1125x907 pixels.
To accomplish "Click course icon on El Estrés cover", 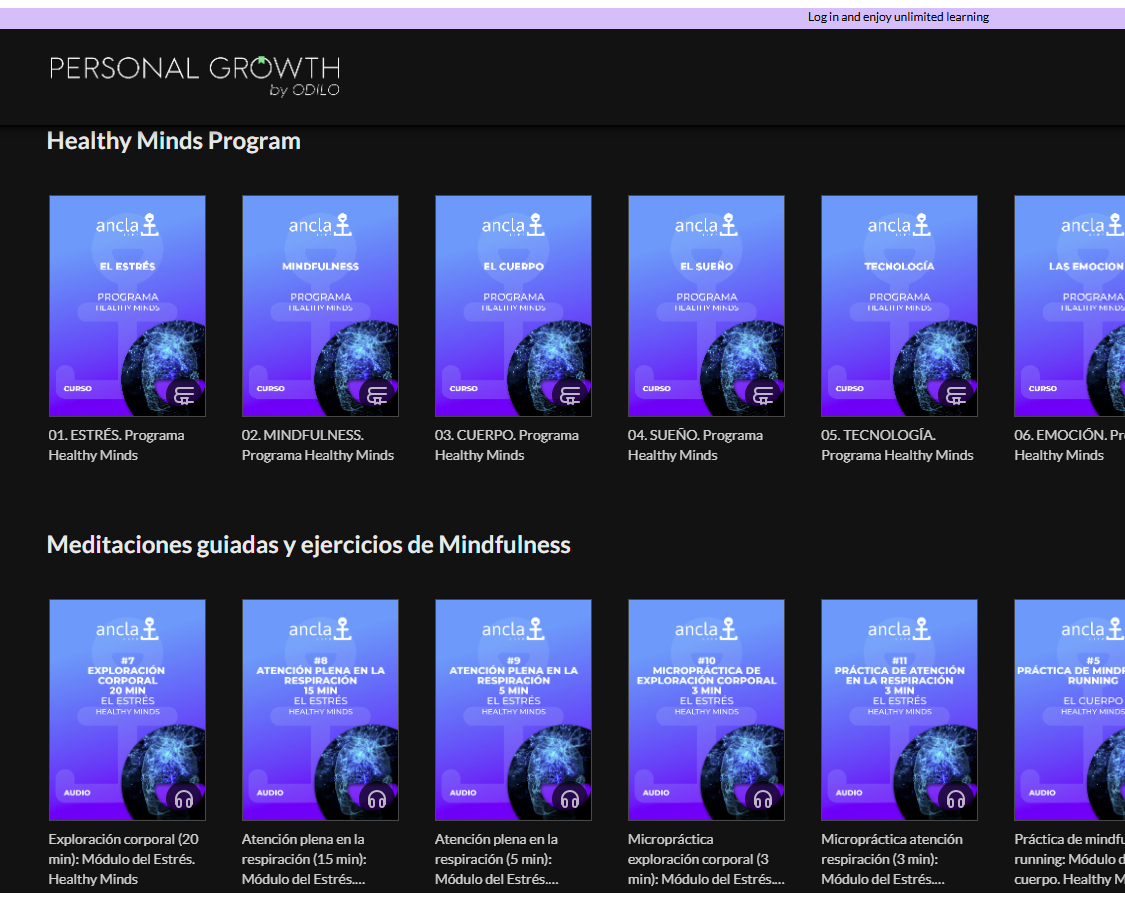I will click(x=184, y=395).
